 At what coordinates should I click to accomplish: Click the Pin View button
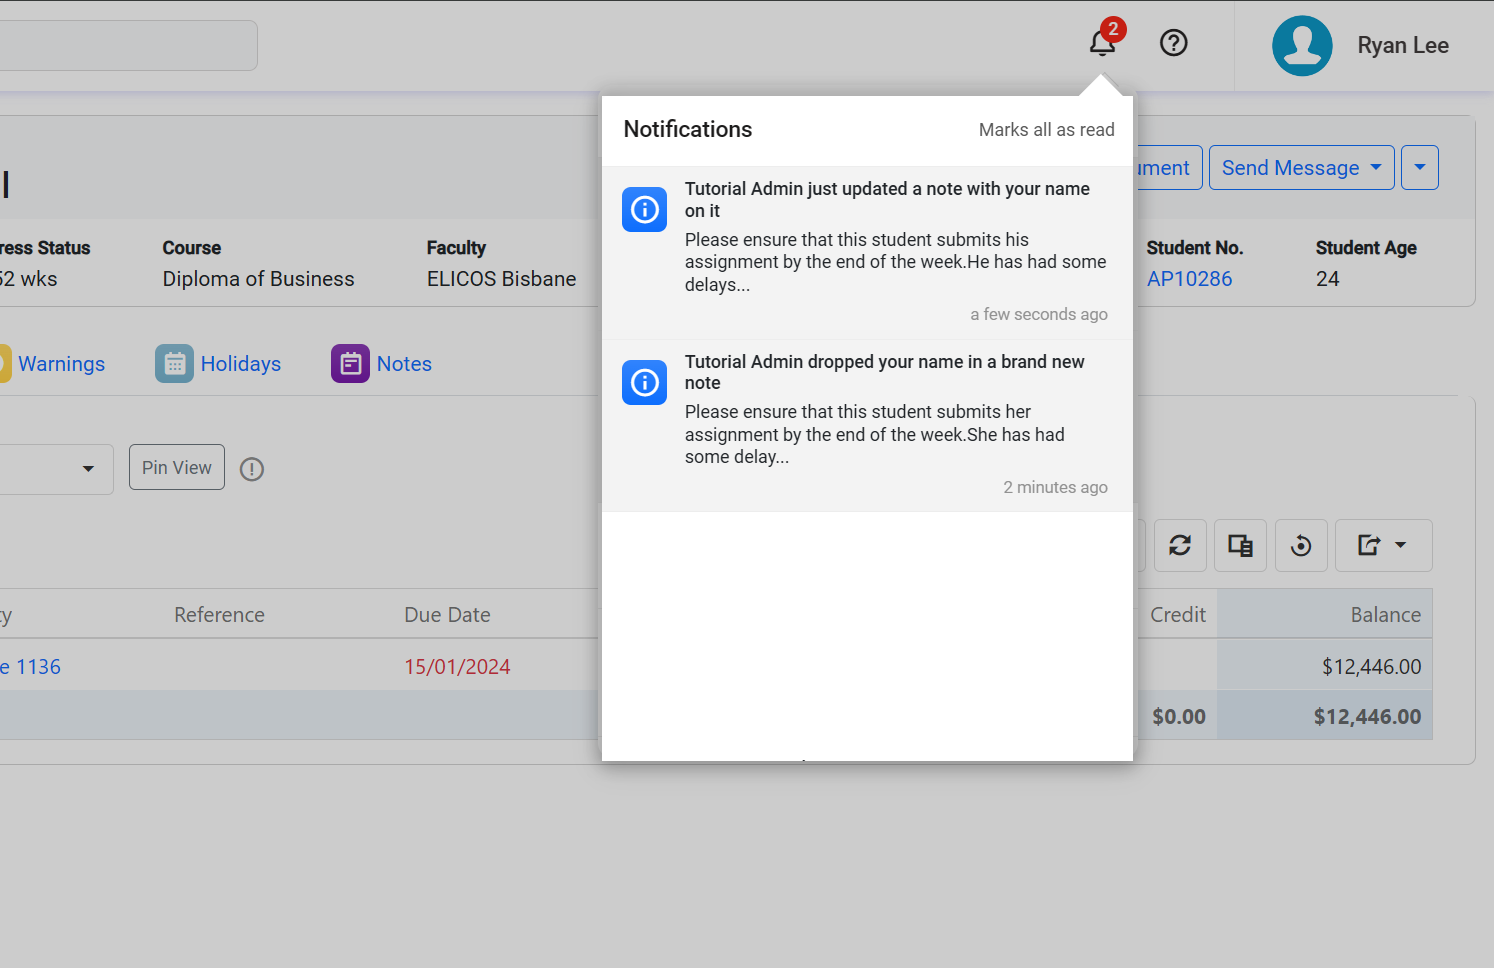click(x=176, y=468)
